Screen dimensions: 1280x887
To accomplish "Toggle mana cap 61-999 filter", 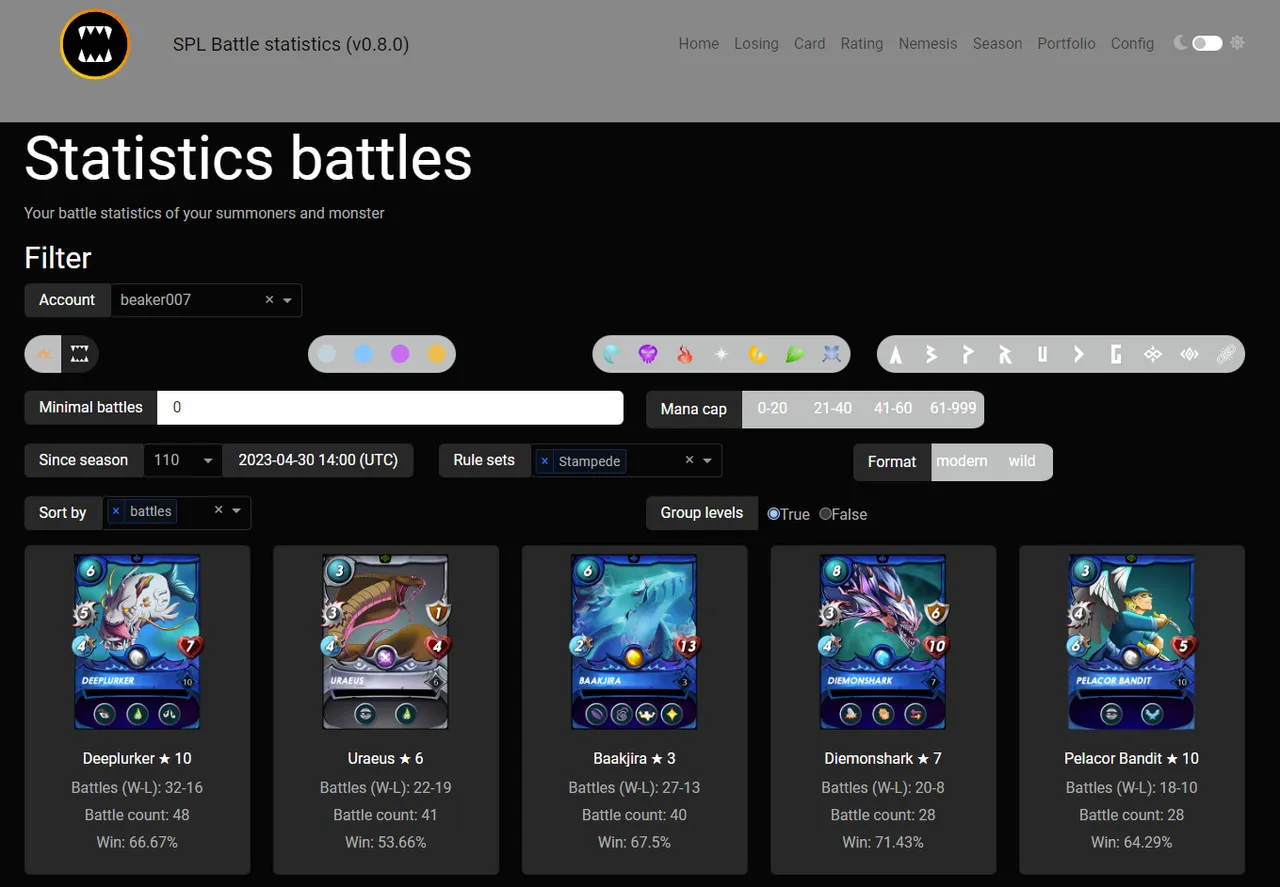I will (x=953, y=408).
